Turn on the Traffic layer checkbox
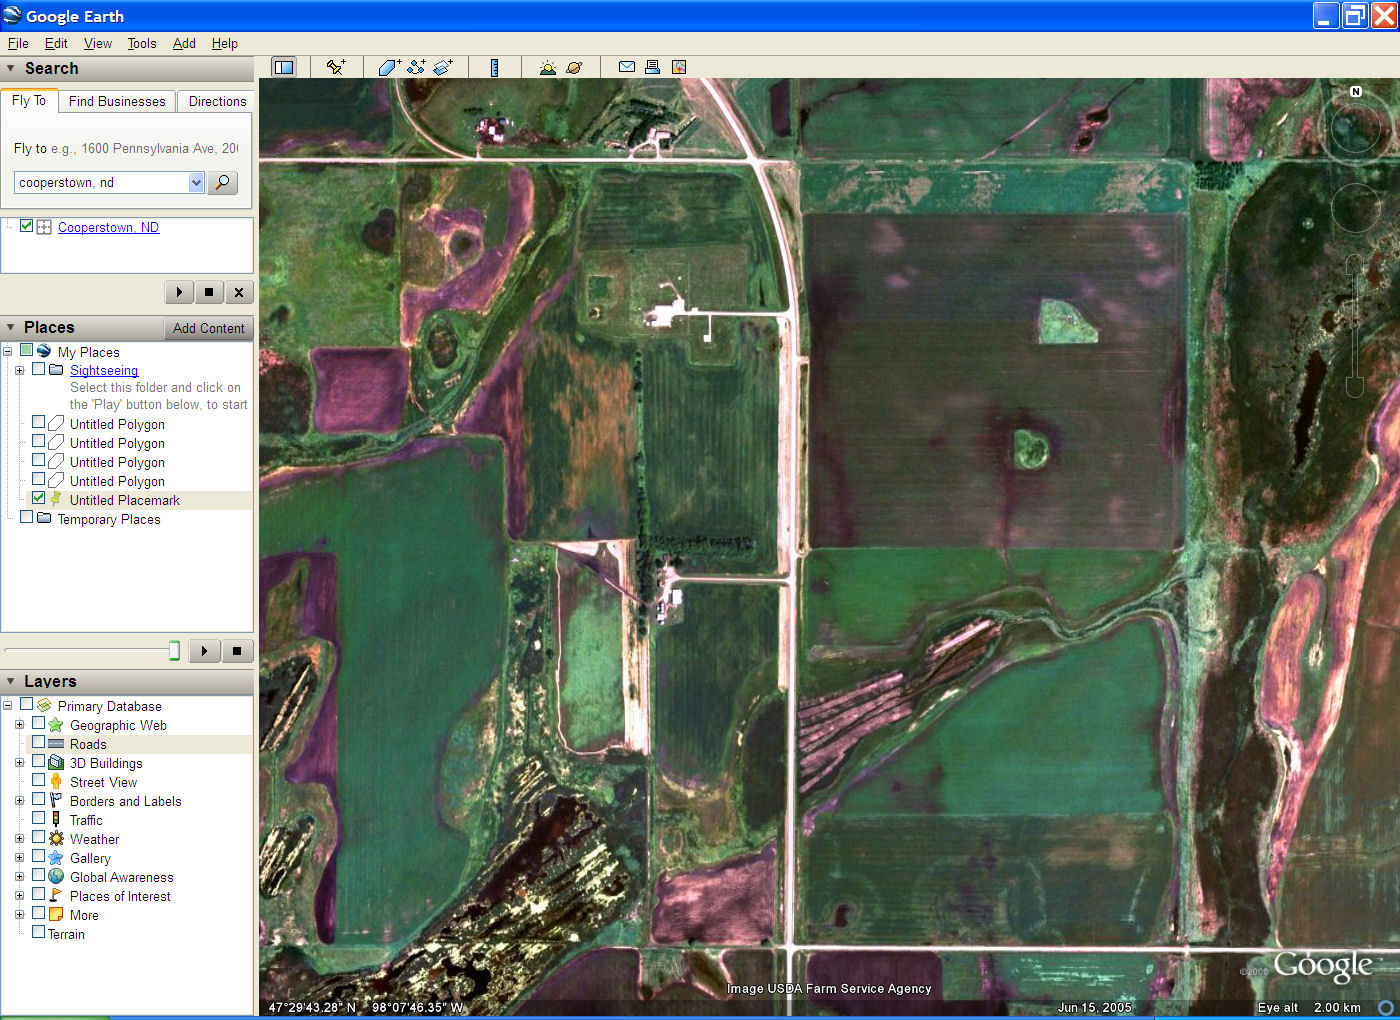 pos(38,818)
